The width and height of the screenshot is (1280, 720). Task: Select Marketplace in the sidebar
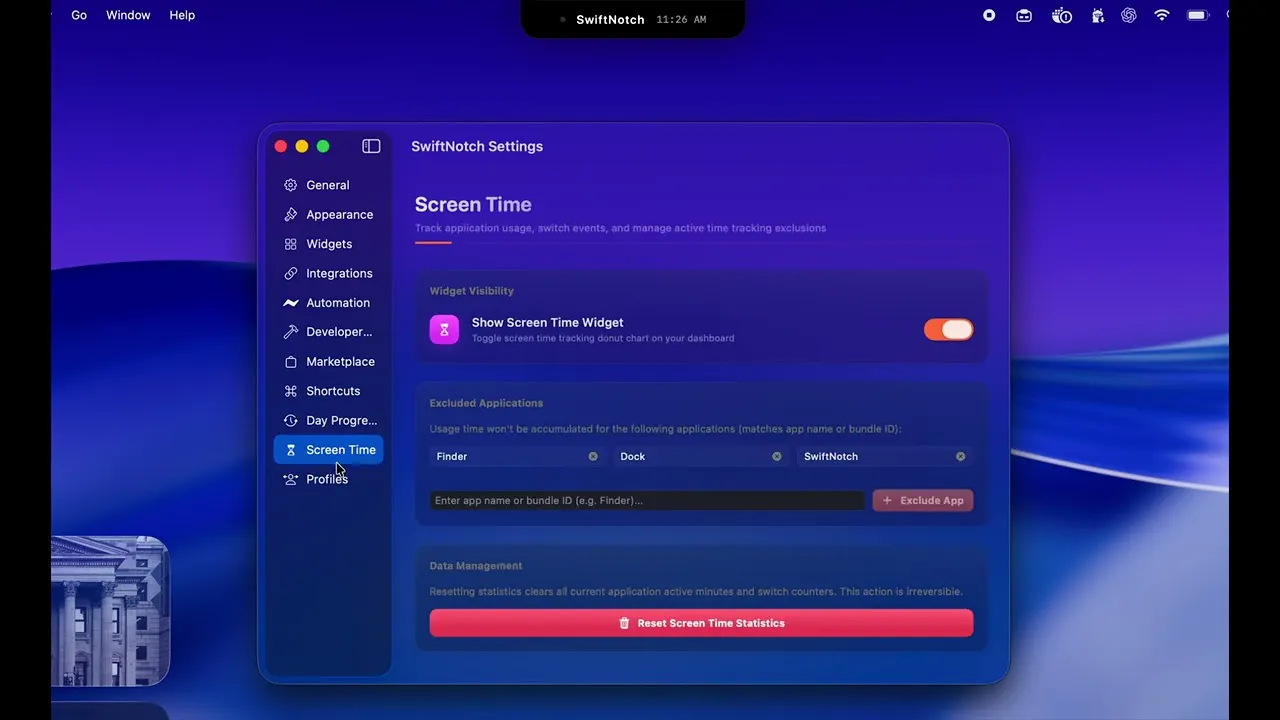click(x=328, y=362)
